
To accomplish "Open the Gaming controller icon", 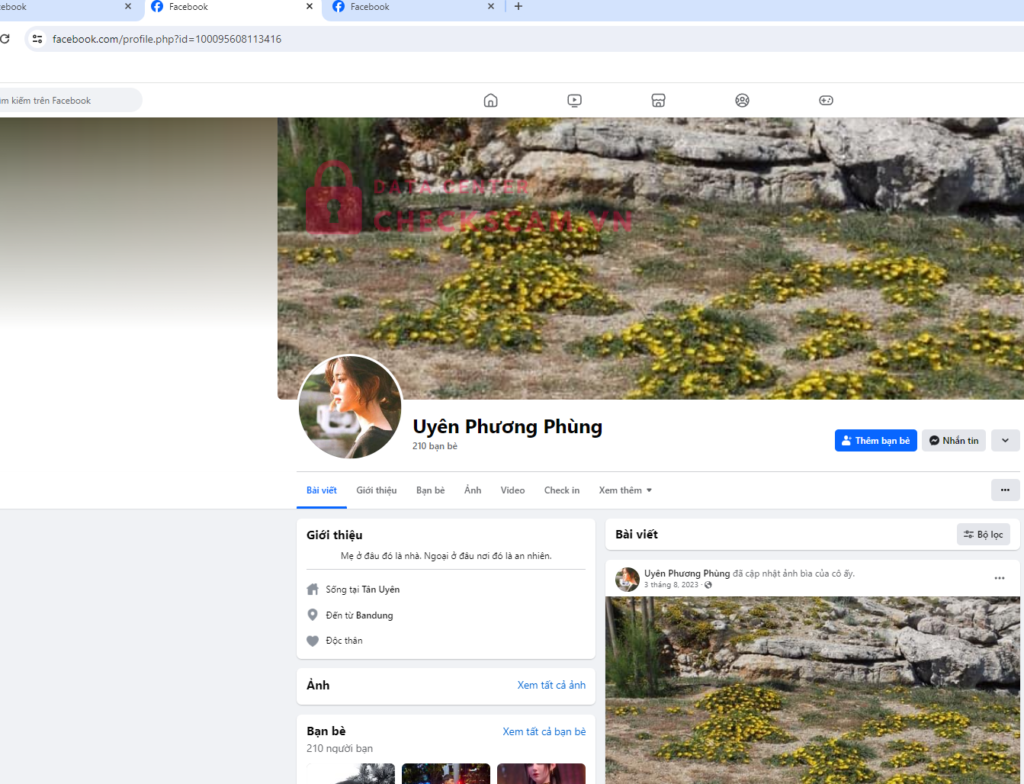I will [x=826, y=100].
